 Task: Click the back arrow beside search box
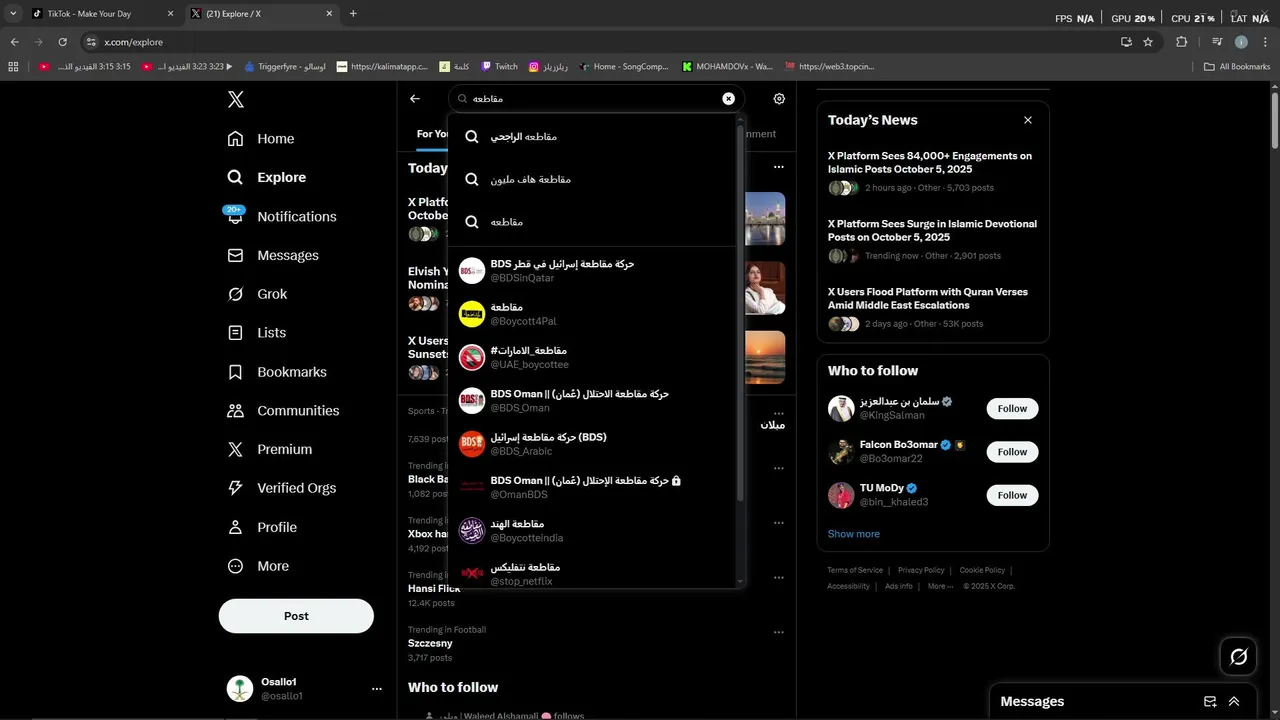point(415,99)
